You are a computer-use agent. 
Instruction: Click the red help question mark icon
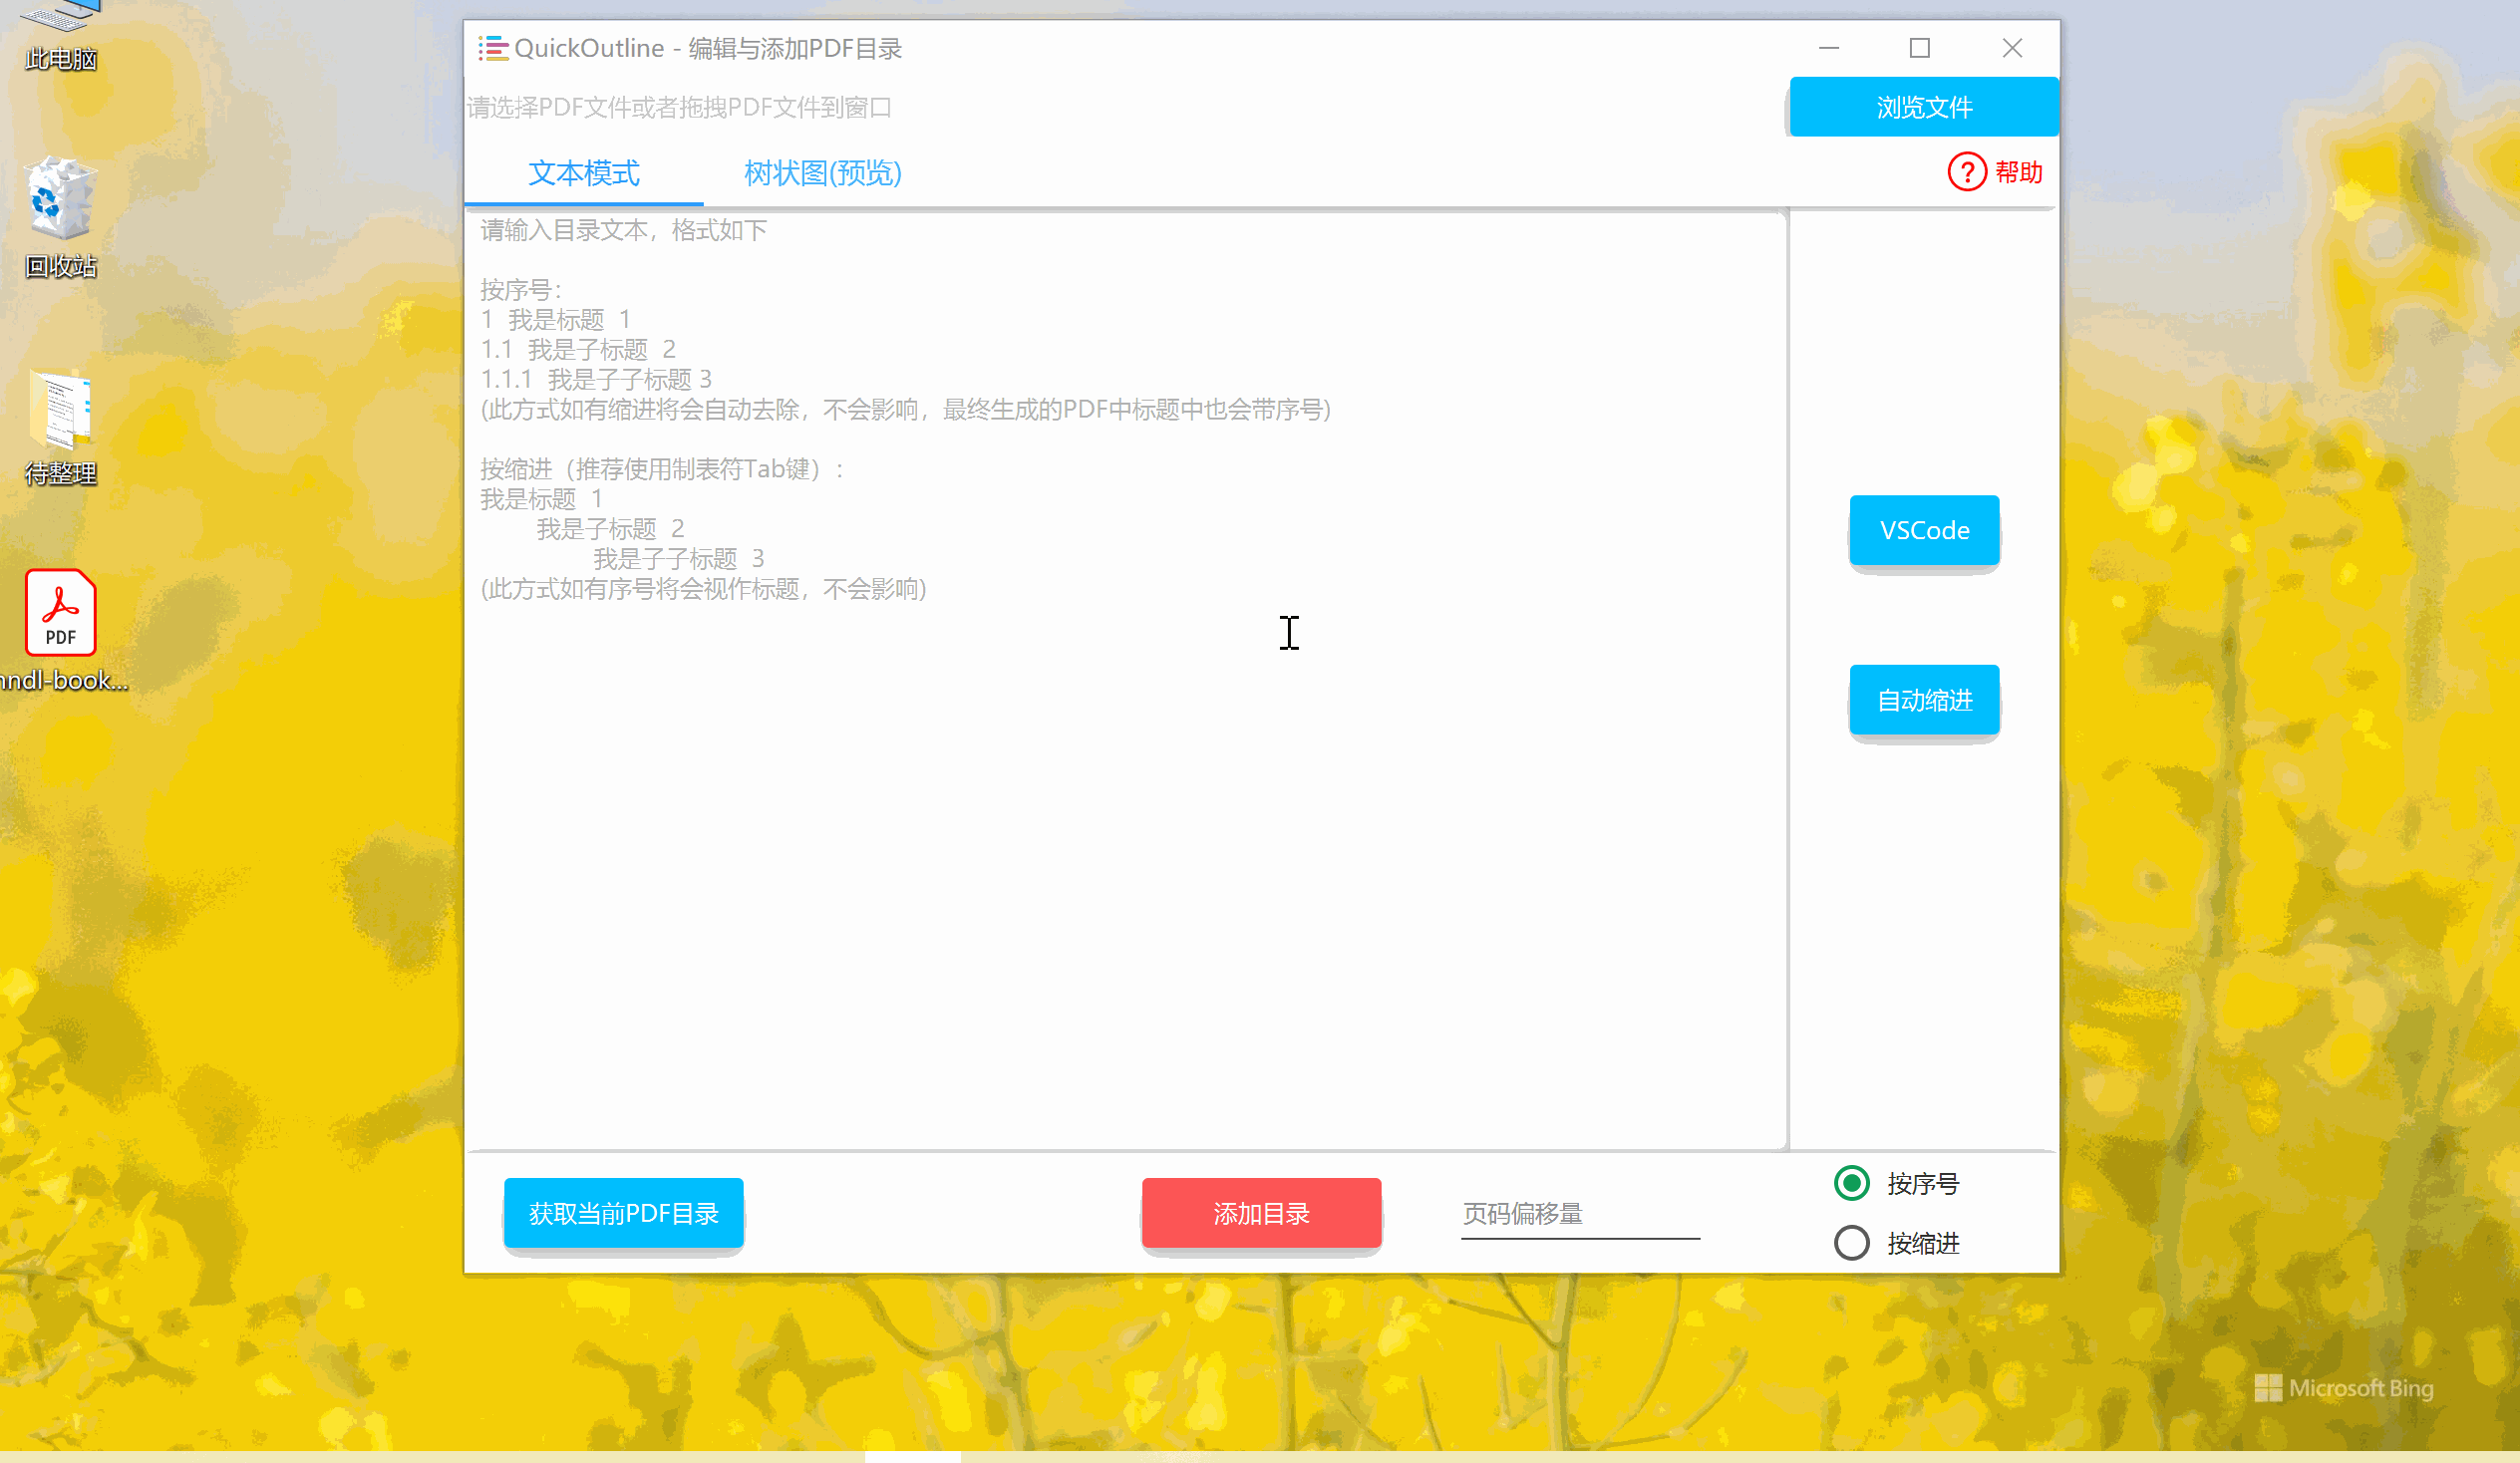(1965, 172)
